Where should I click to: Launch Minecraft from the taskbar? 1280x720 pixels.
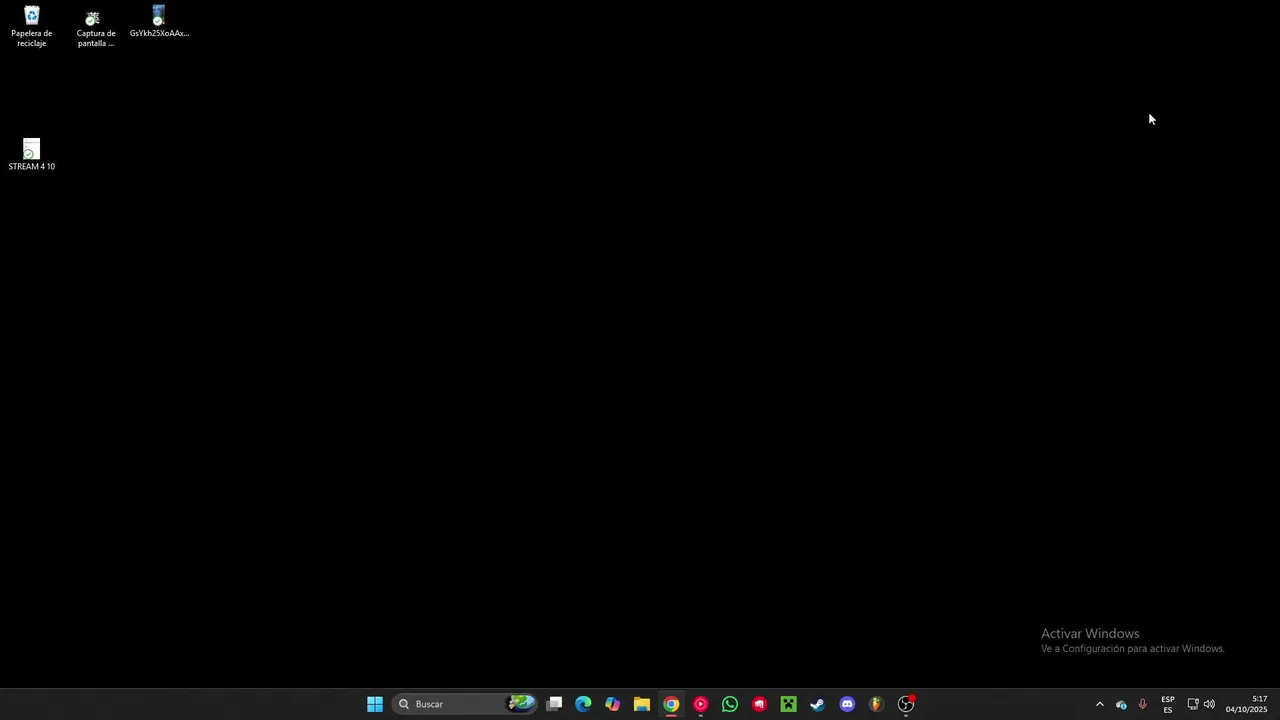pos(788,704)
